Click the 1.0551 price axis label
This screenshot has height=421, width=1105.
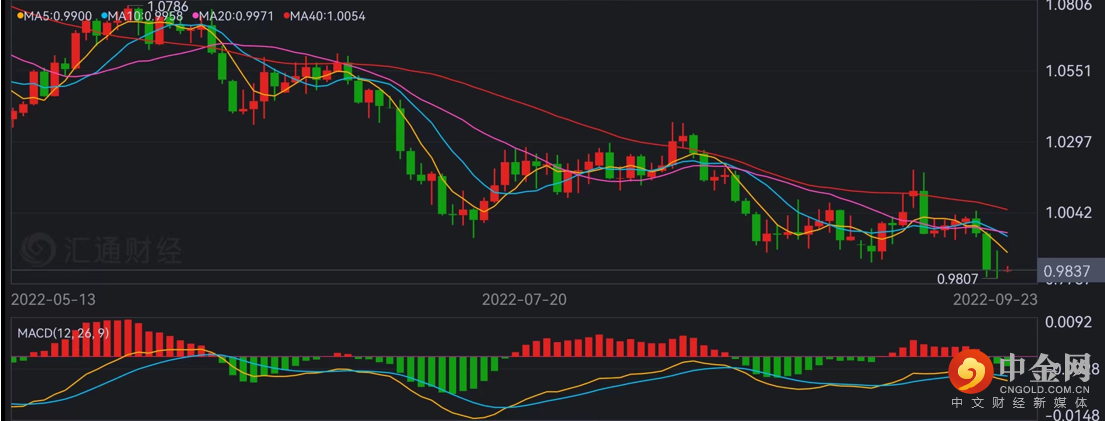coord(1065,72)
